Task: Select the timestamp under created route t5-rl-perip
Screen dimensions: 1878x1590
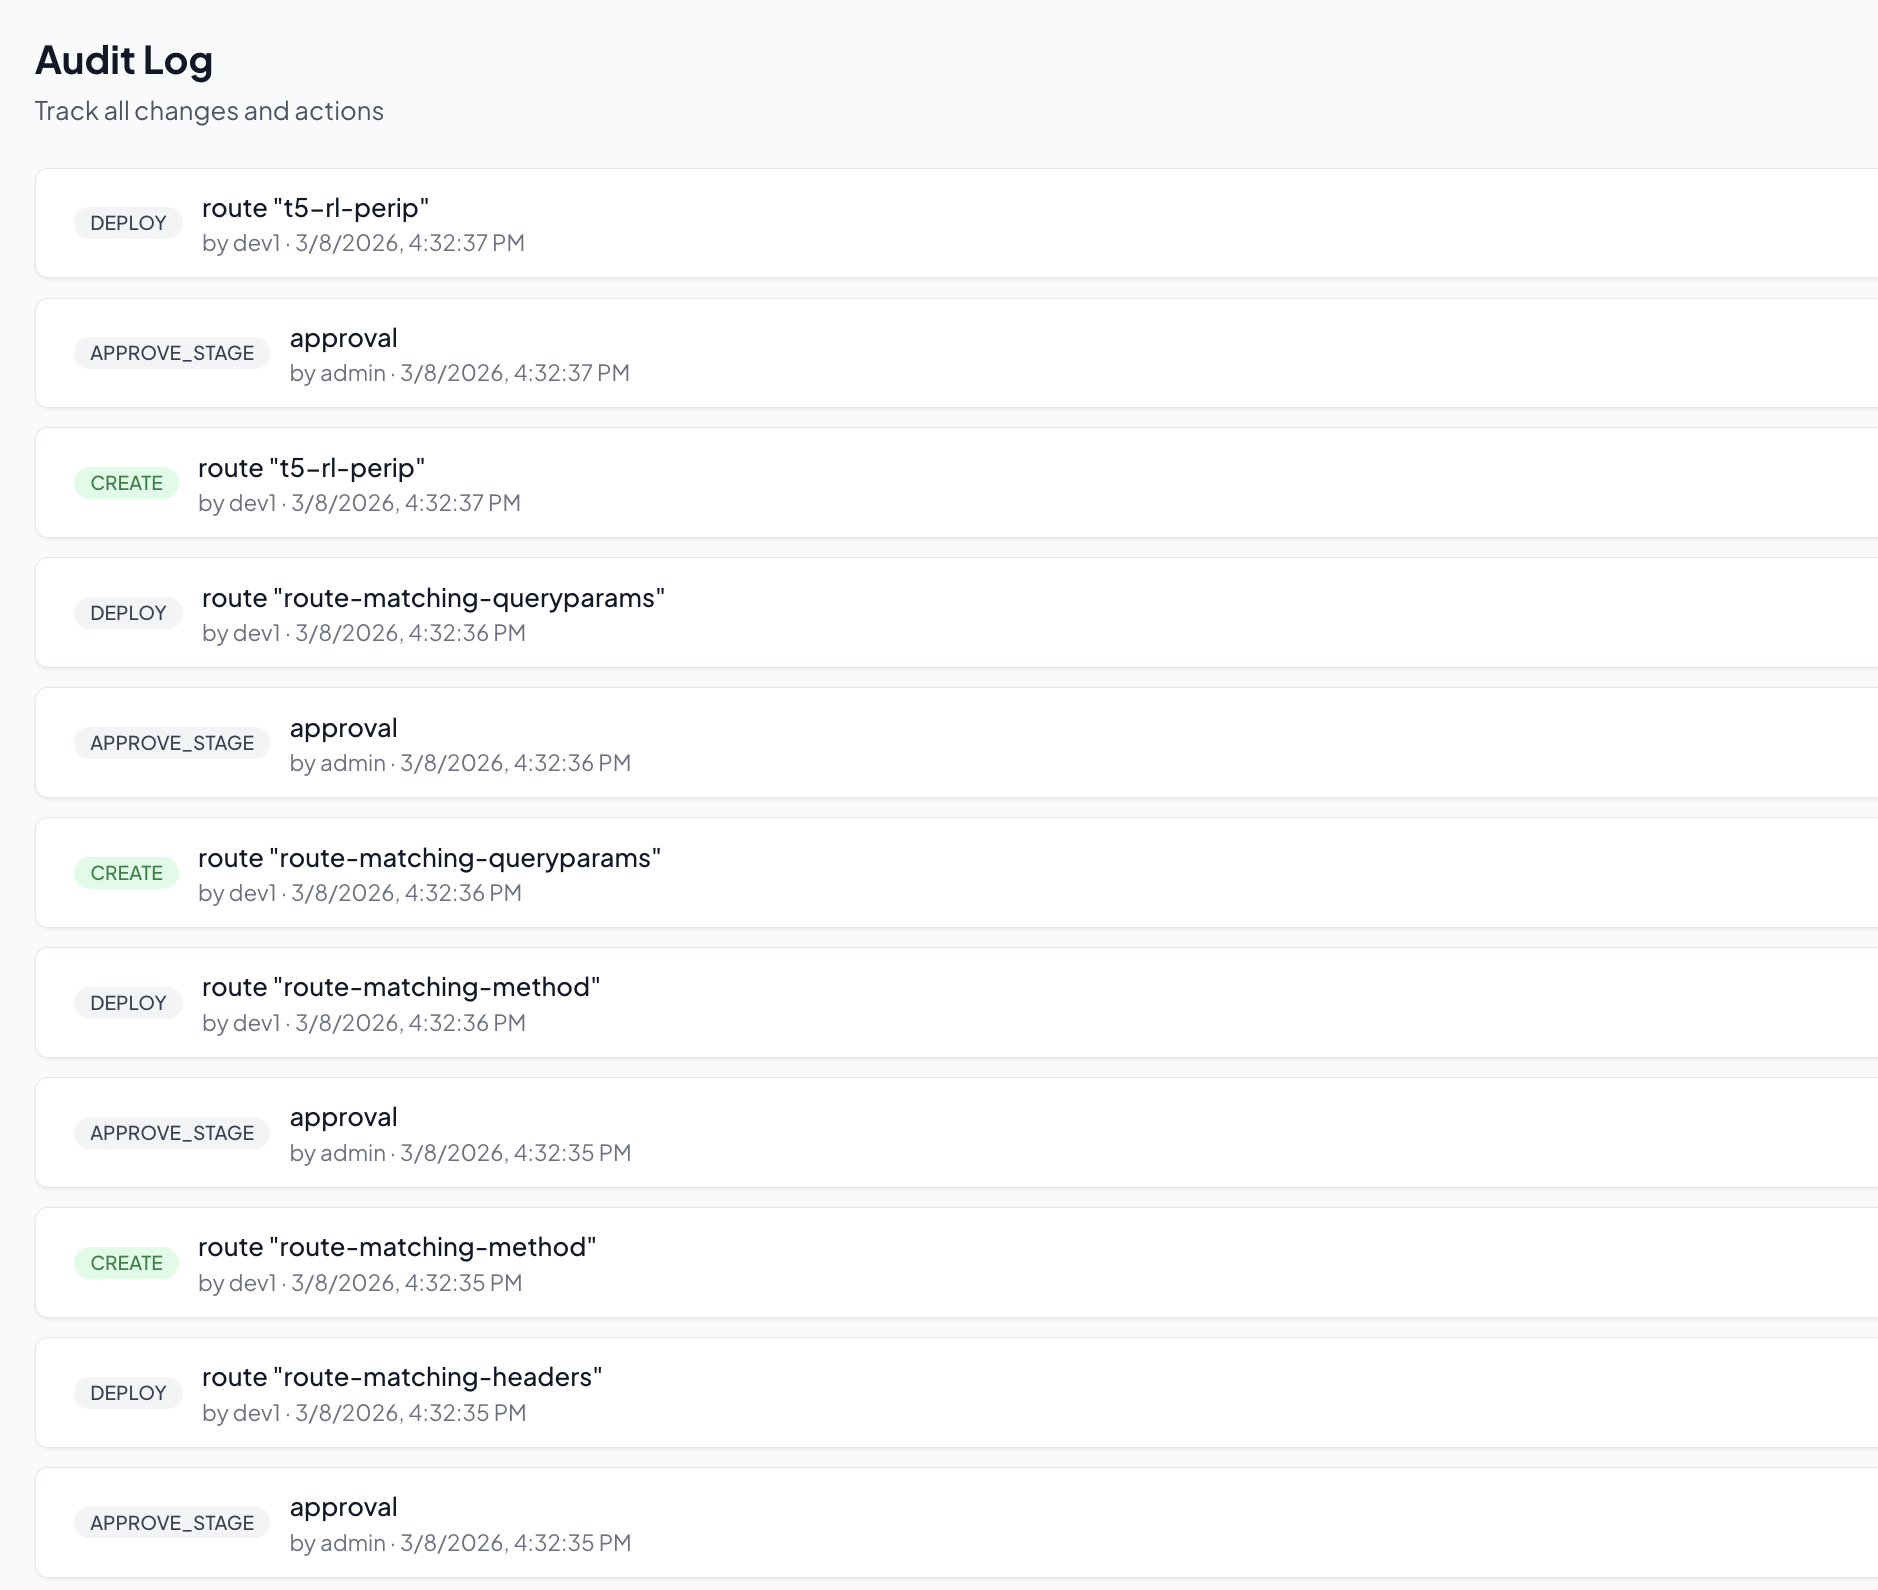Action: click(x=359, y=503)
